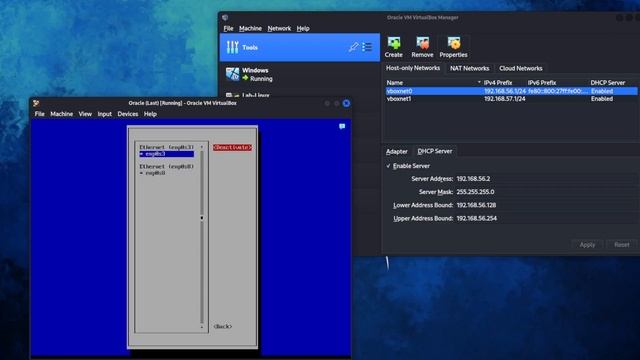Select the enp0s8 connection in VM list

coord(152,173)
